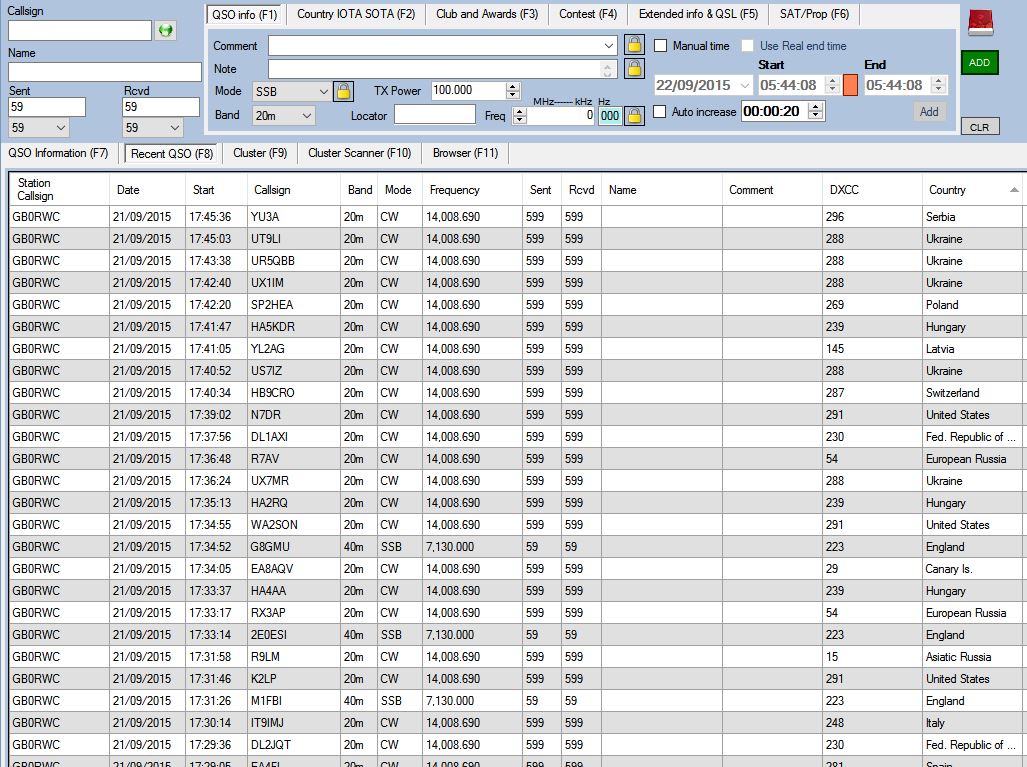This screenshot has height=767, width=1027.
Task: Open the Cluster (F9) tab
Action: click(260, 153)
